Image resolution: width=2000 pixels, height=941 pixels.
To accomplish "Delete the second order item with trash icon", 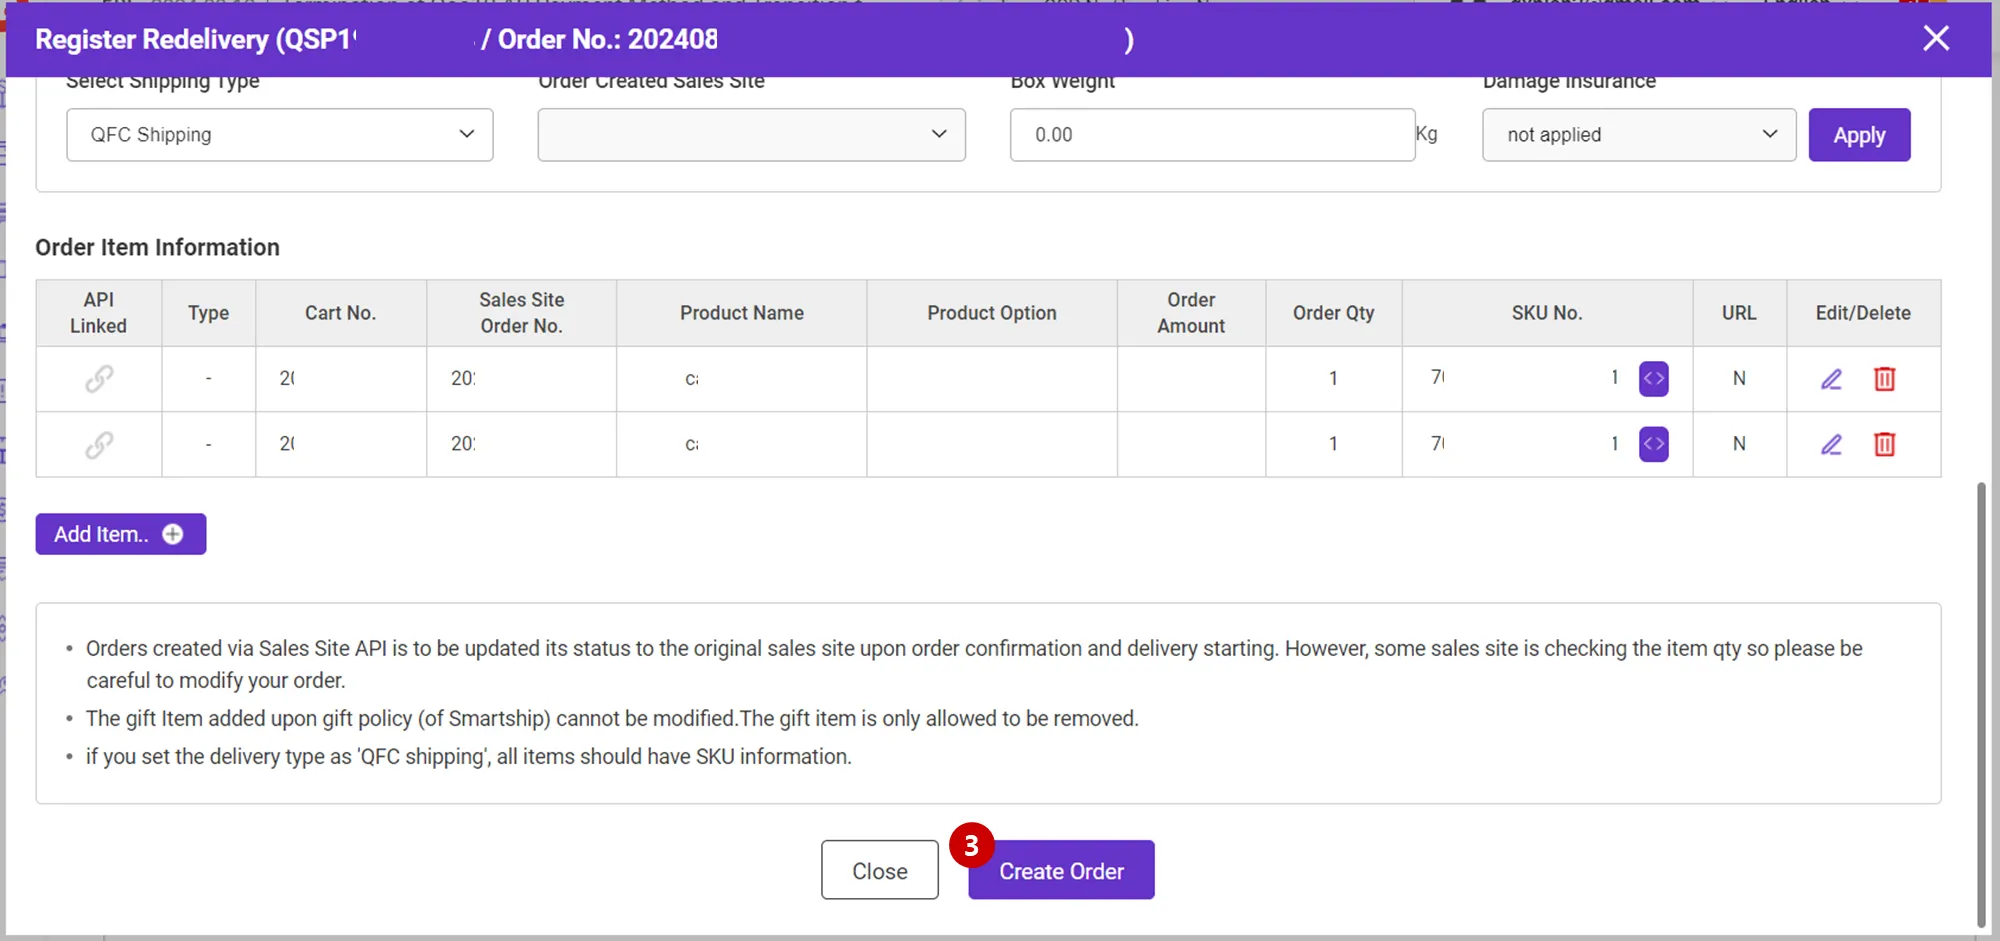I will click(x=1884, y=444).
